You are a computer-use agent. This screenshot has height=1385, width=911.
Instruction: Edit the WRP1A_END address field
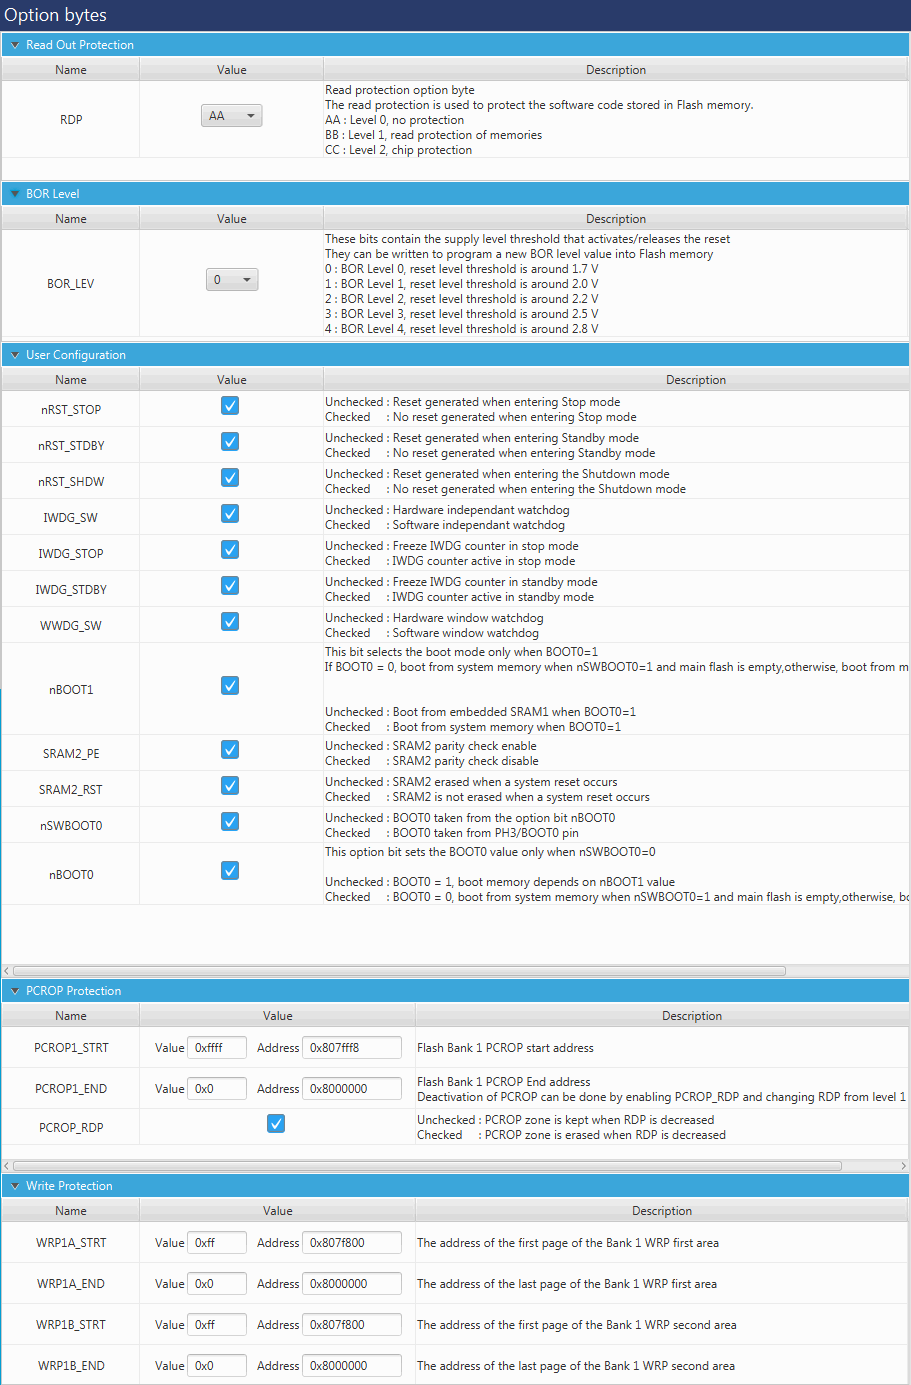(x=352, y=1284)
